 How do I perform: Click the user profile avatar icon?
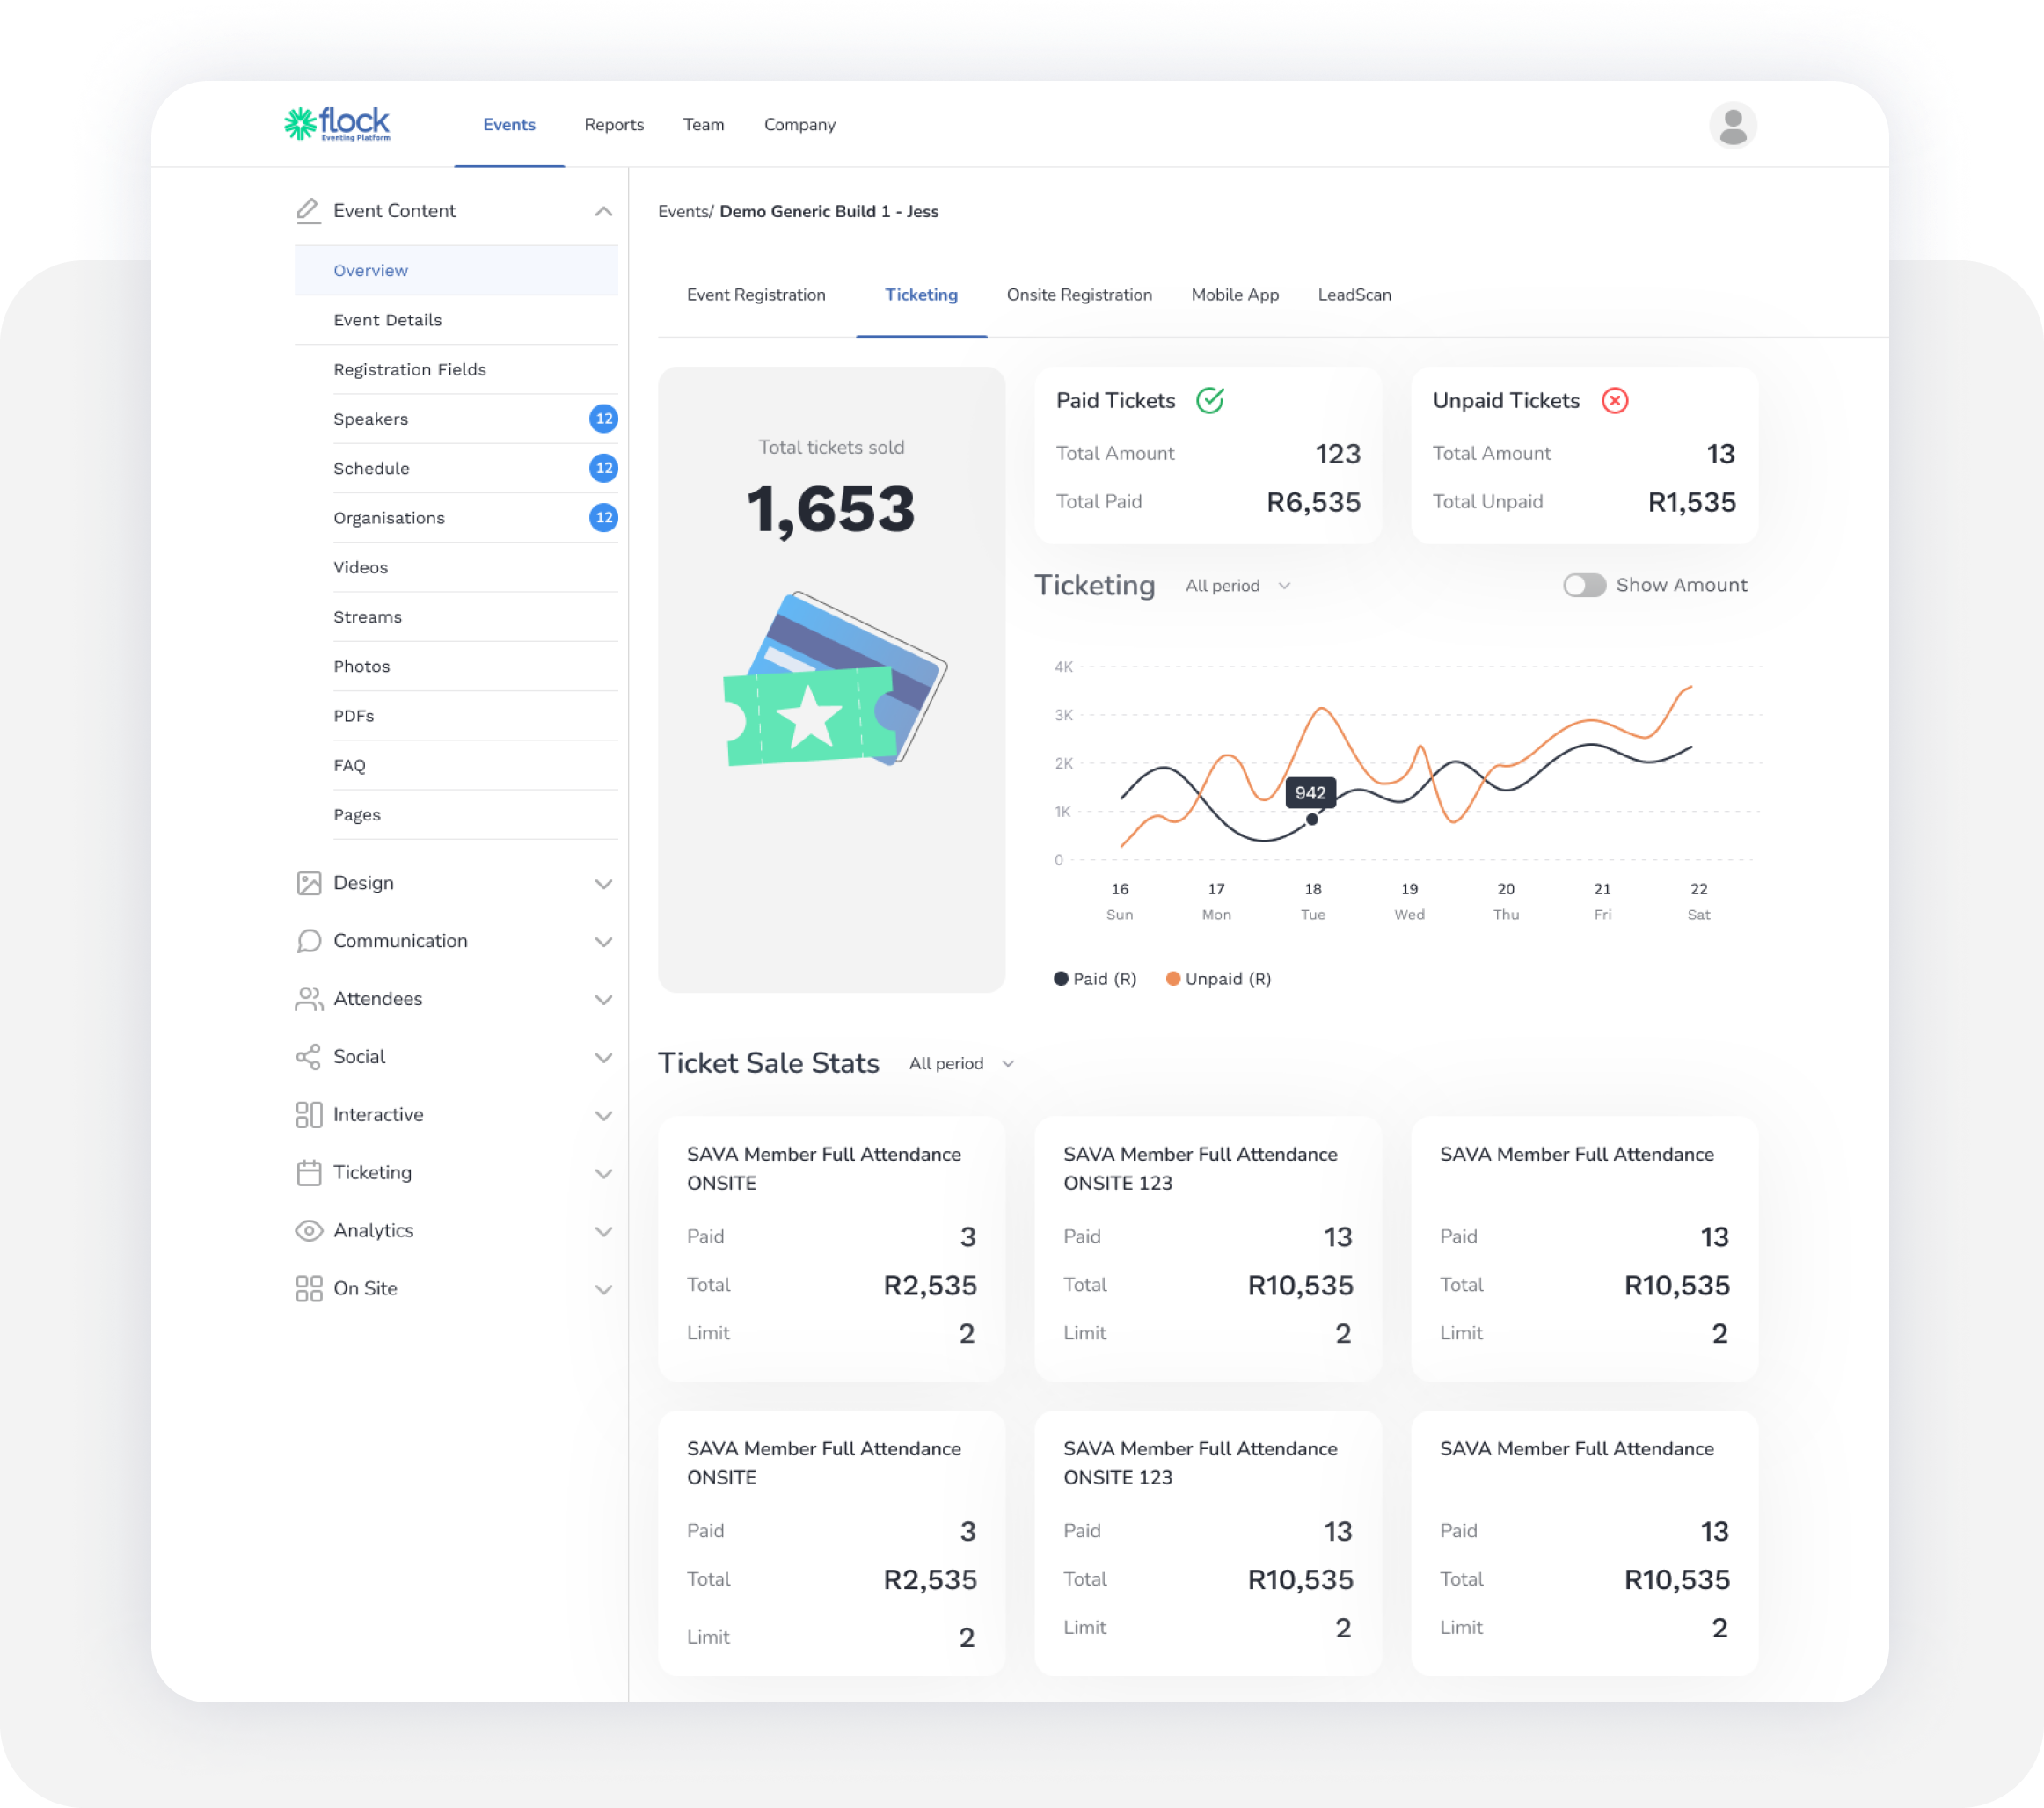pos(1732,125)
